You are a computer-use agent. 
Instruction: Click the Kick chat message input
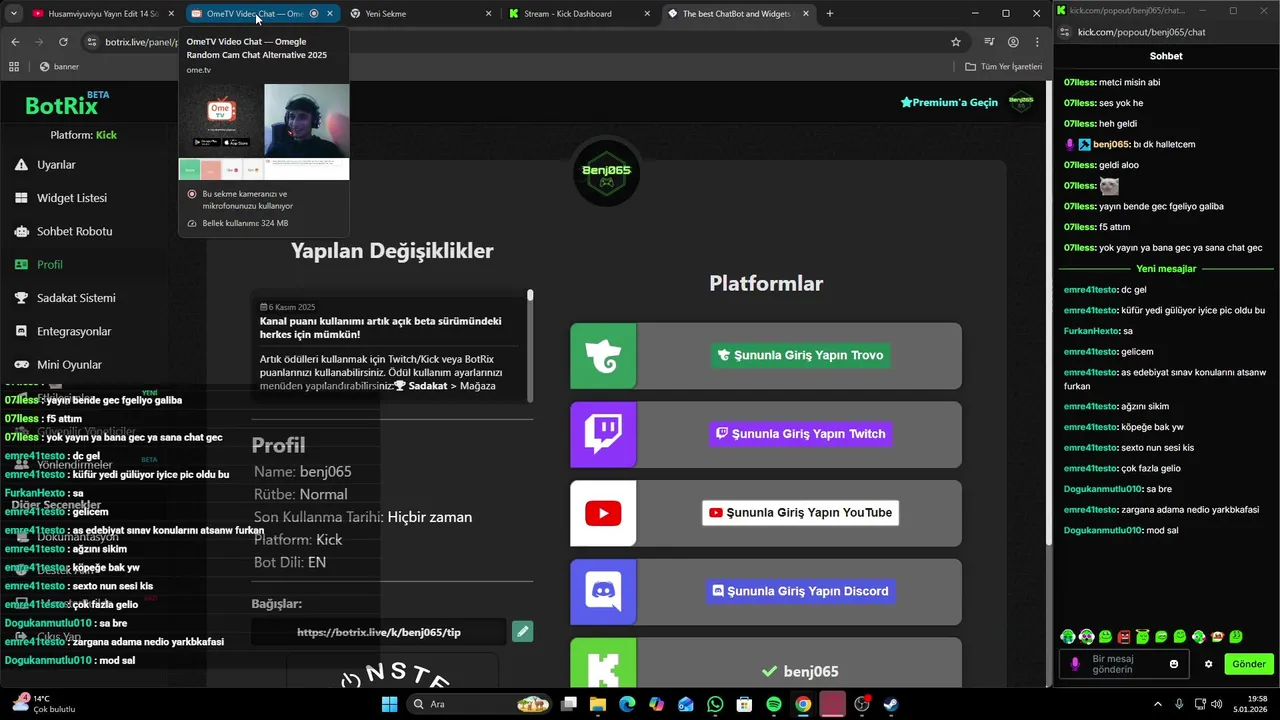(x=1123, y=664)
